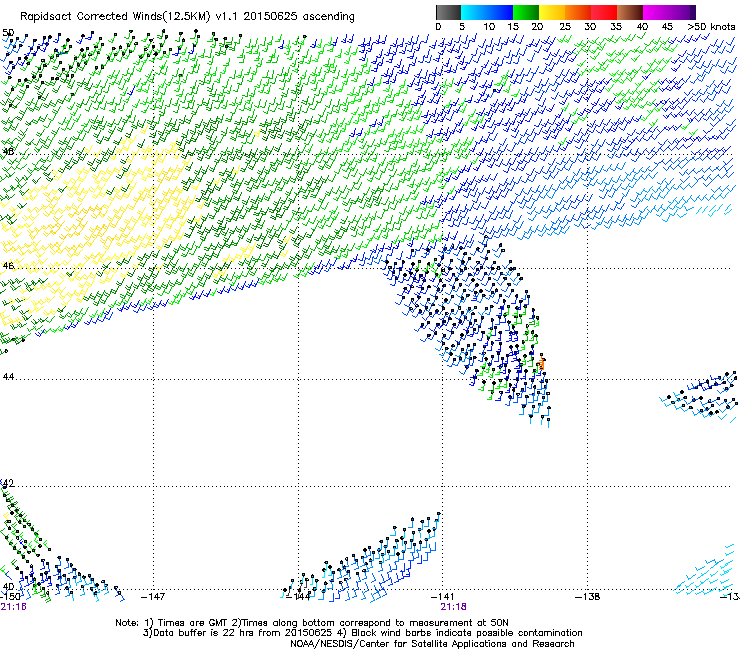Screen dimensions: 740x650
Task: Click the purple '21:18' time label
Action: point(454,607)
